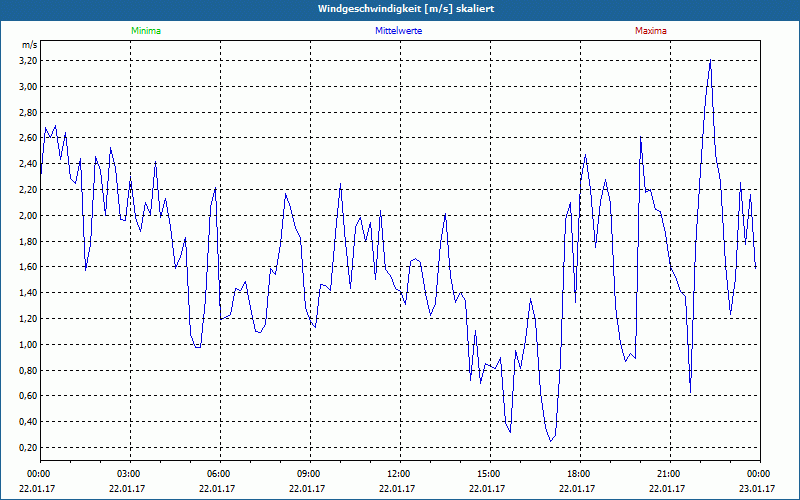Click the 2,80 y-axis value

29,112
